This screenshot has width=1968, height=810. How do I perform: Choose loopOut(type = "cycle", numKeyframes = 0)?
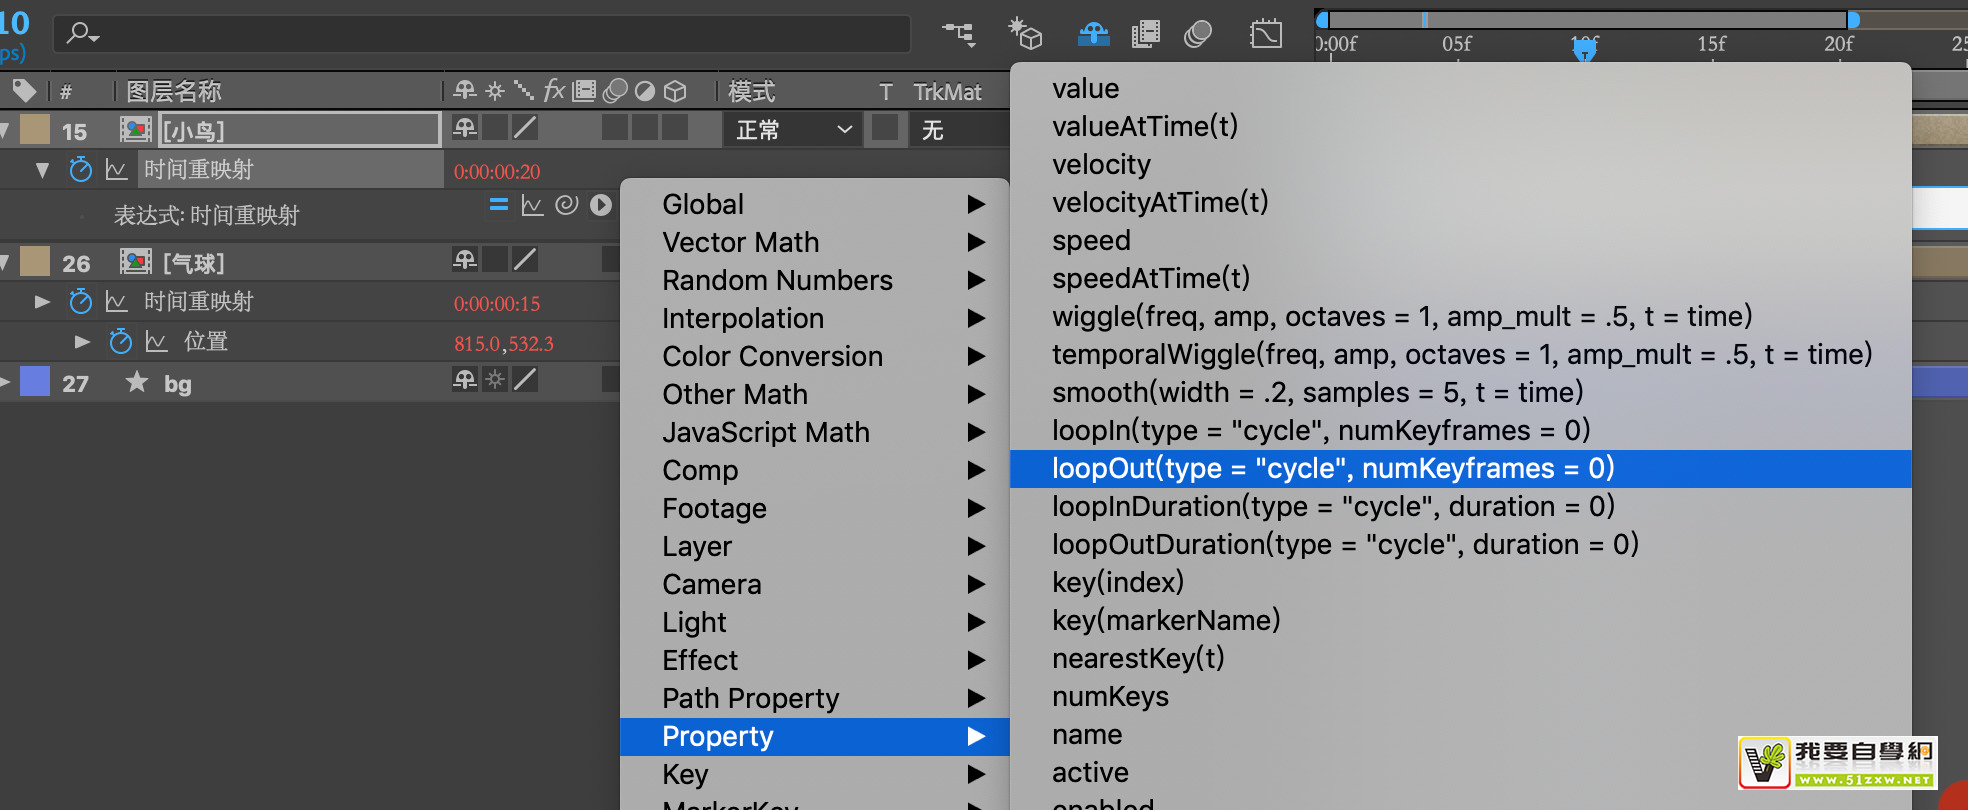(1332, 468)
